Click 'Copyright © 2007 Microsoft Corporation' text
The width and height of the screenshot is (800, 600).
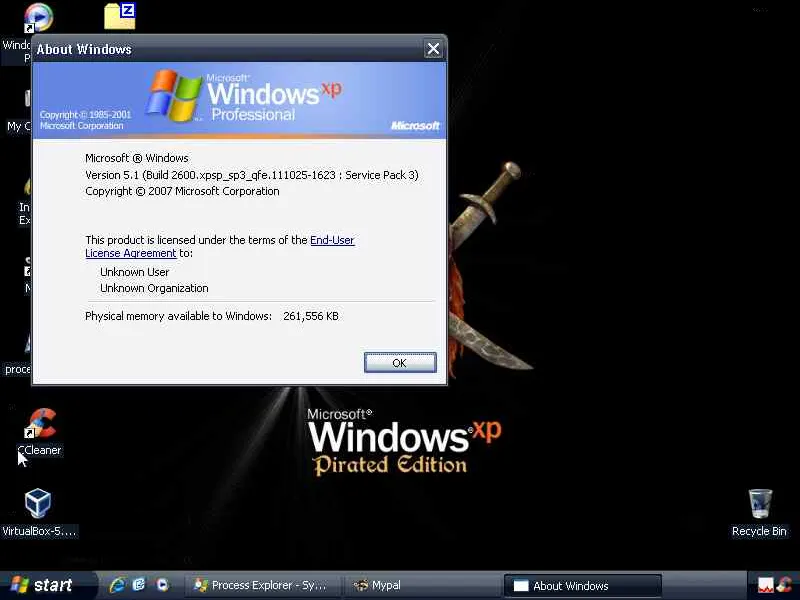182,191
